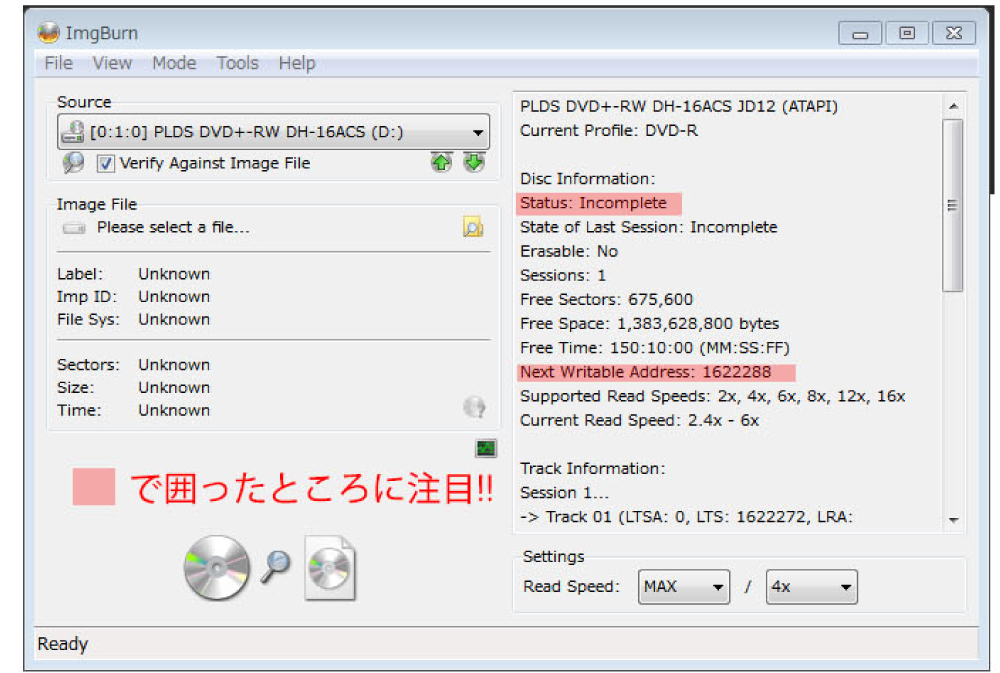
Task: Click 'Track 01' information line
Action: click(686, 517)
